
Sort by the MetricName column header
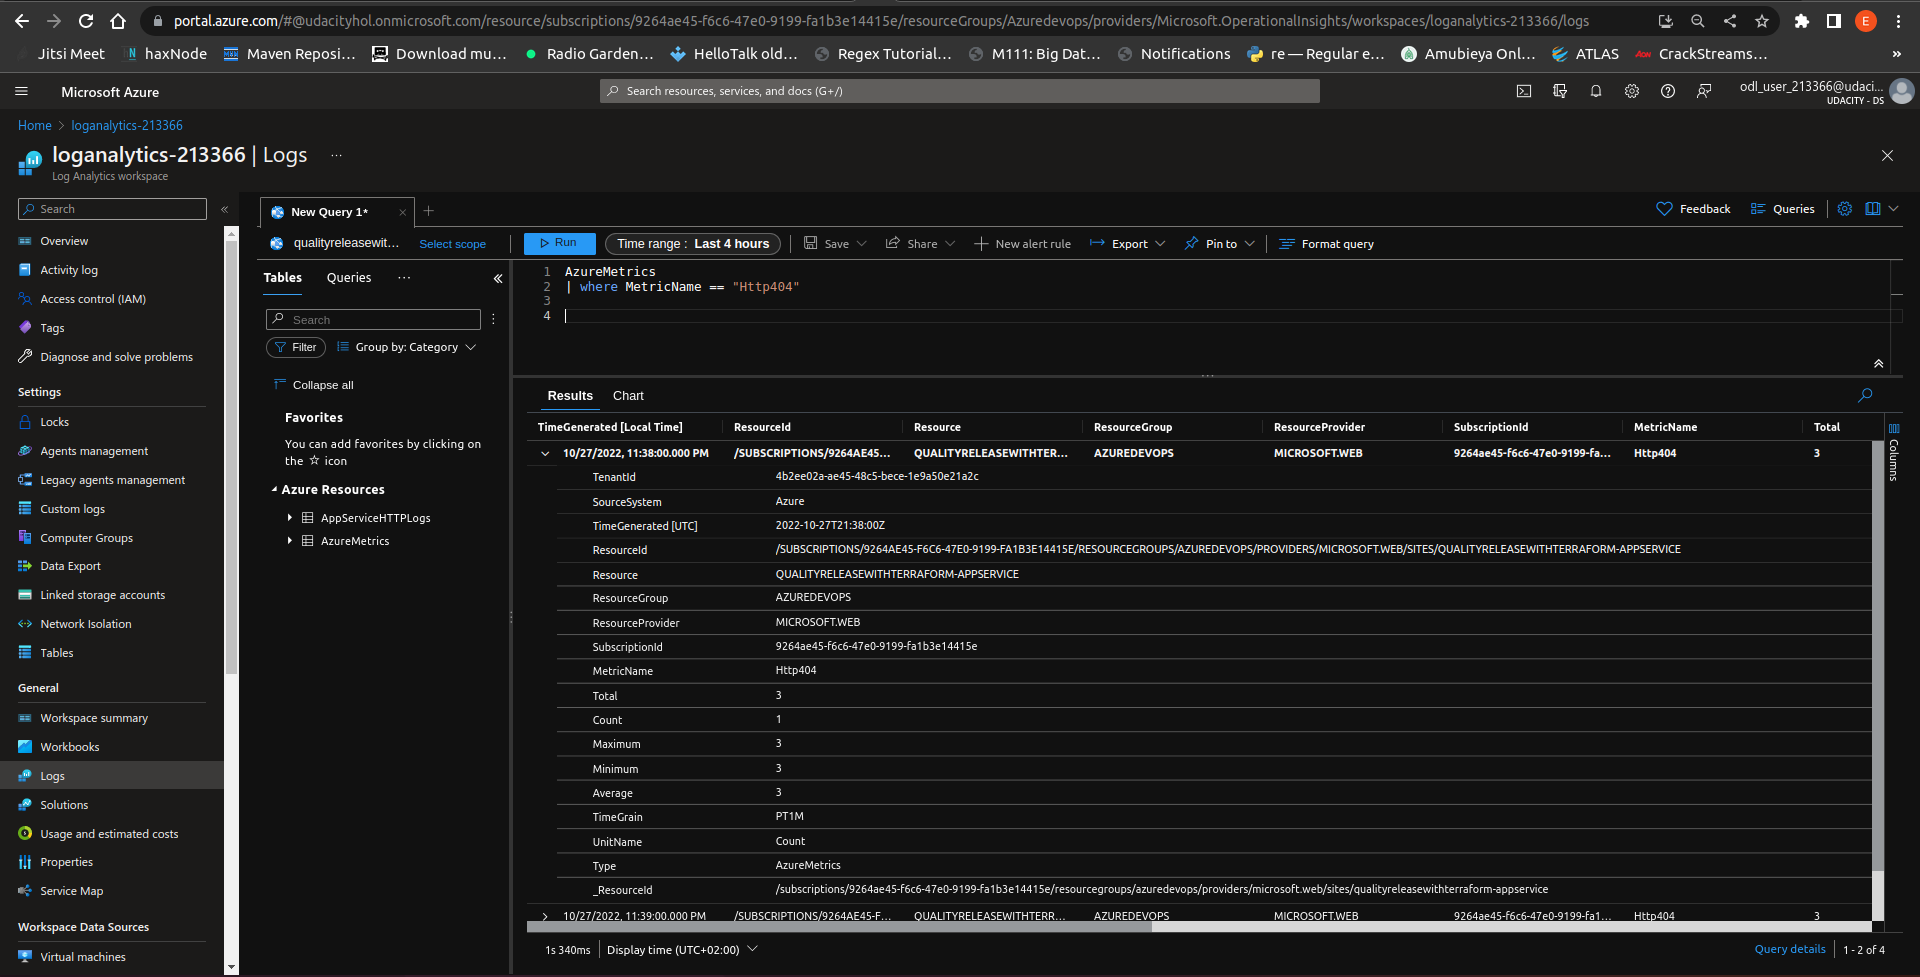click(x=1665, y=427)
